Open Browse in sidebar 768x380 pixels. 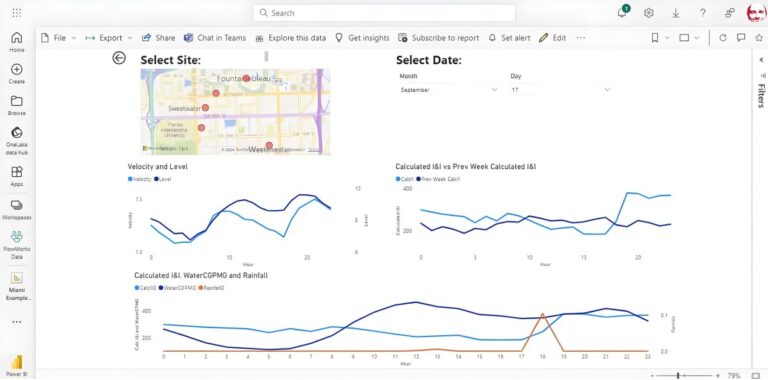pyautogui.click(x=17, y=105)
